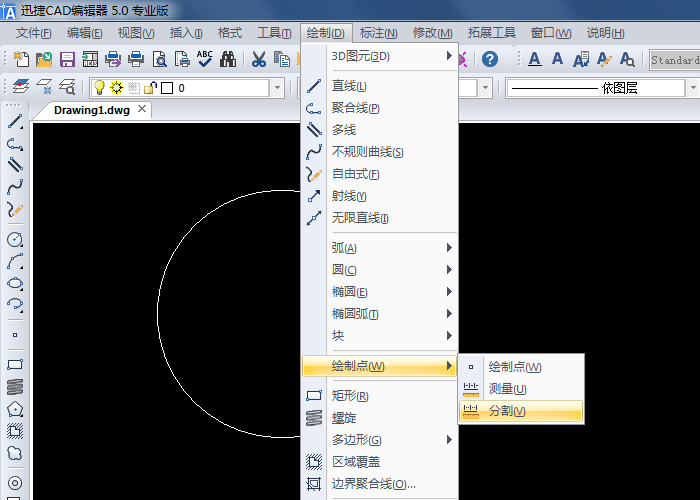Toggle the layer lightbulb on/off icon

tap(99, 88)
